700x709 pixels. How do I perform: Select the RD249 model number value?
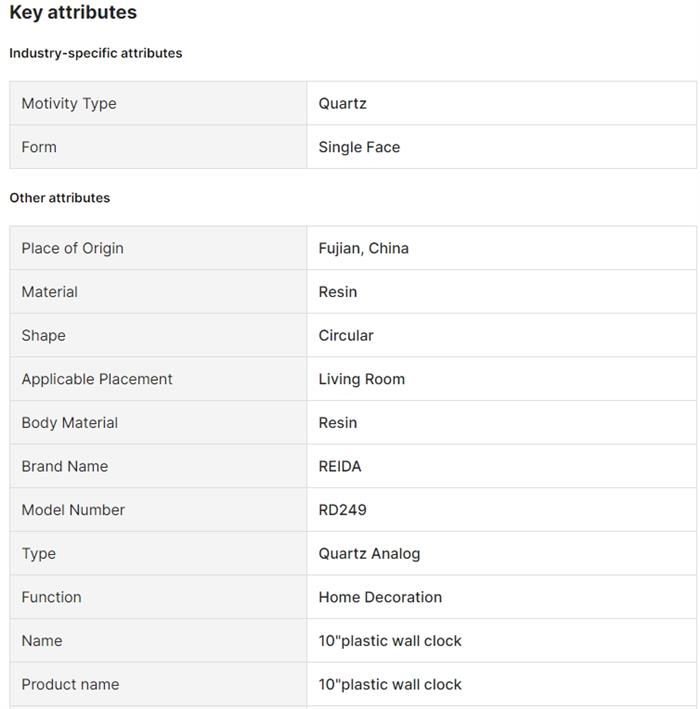[343, 510]
